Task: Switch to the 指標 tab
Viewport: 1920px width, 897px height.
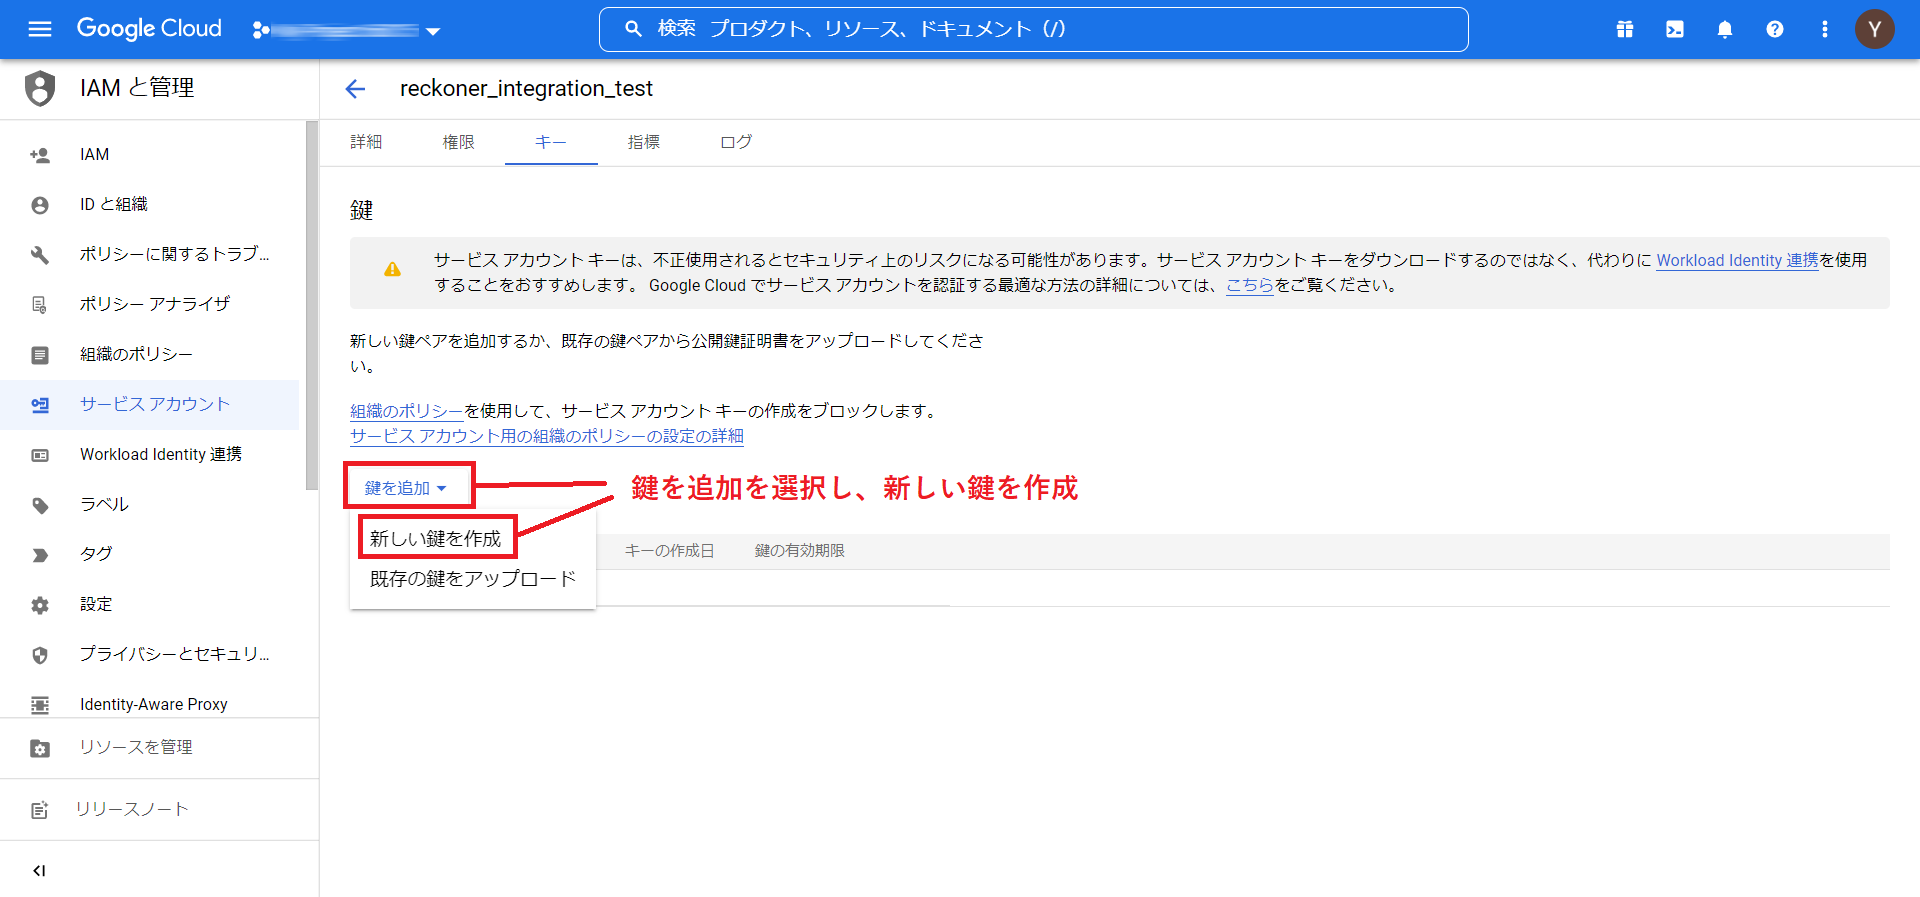Action: 644,142
